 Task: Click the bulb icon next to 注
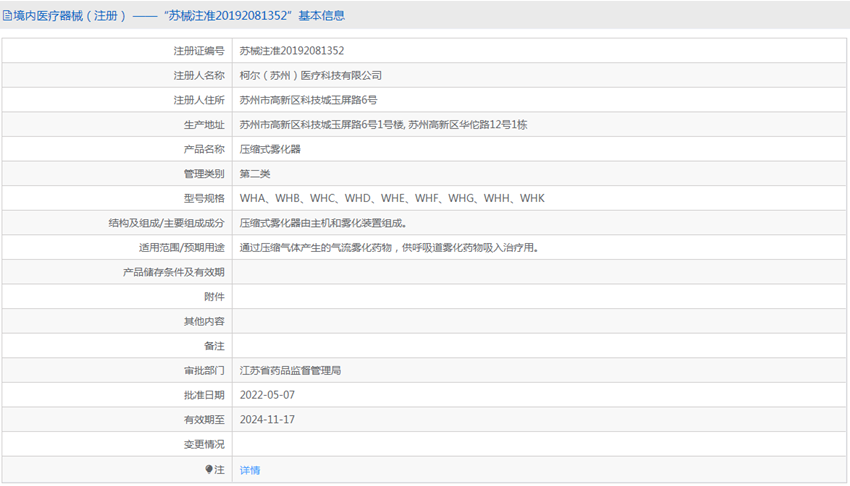pos(209,469)
